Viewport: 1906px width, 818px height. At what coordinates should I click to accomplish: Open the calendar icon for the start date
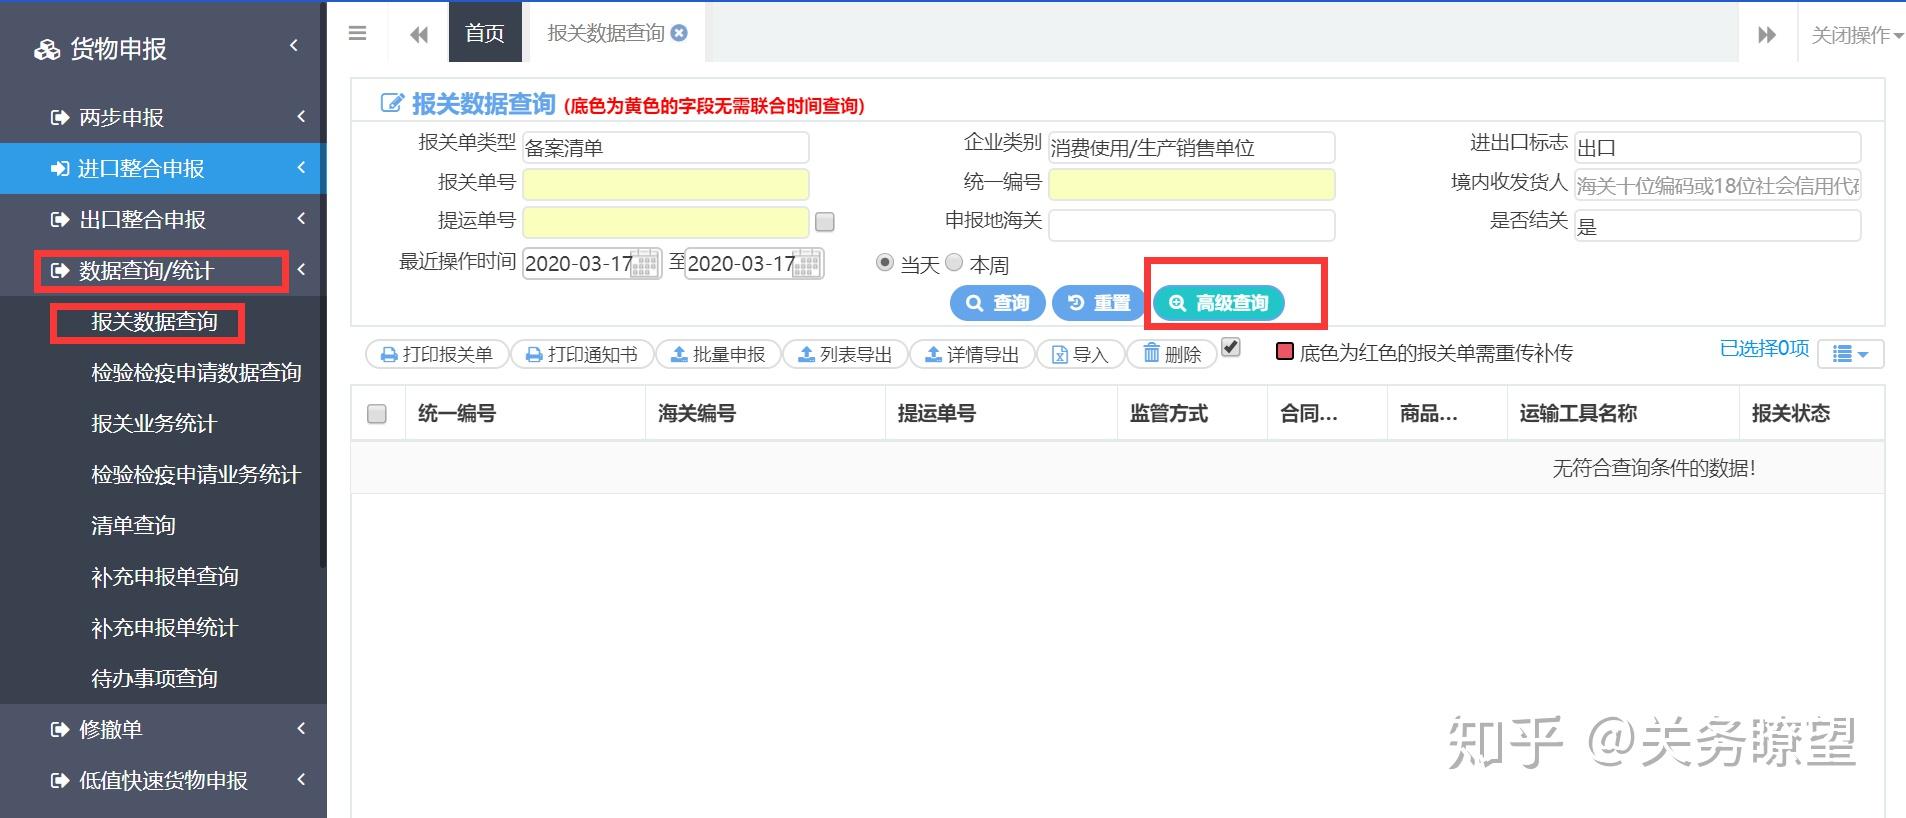tap(646, 264)
